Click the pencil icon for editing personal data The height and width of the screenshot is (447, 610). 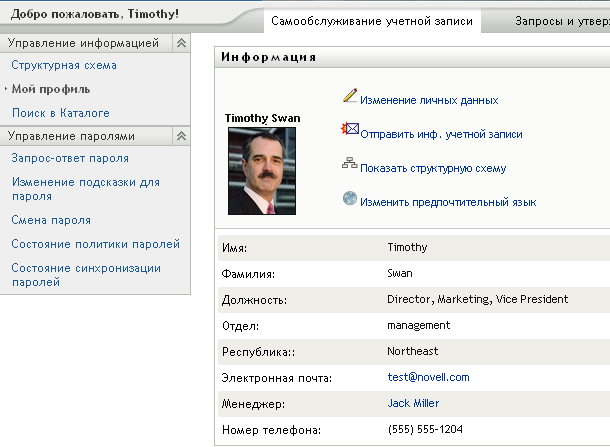349,97
